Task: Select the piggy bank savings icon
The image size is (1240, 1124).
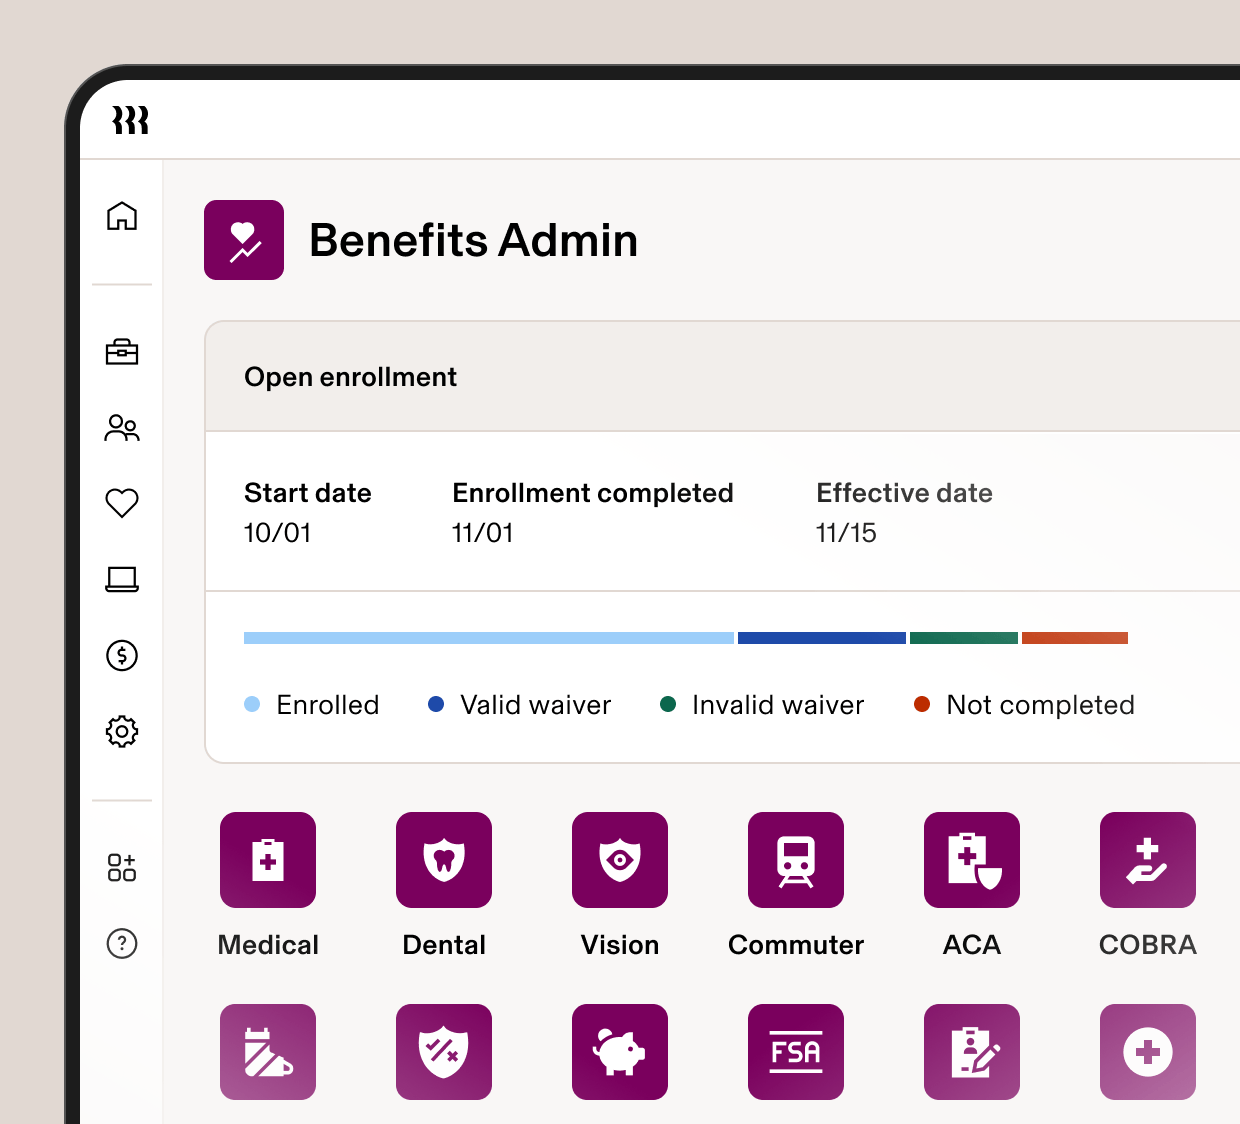Action: 619,1052
